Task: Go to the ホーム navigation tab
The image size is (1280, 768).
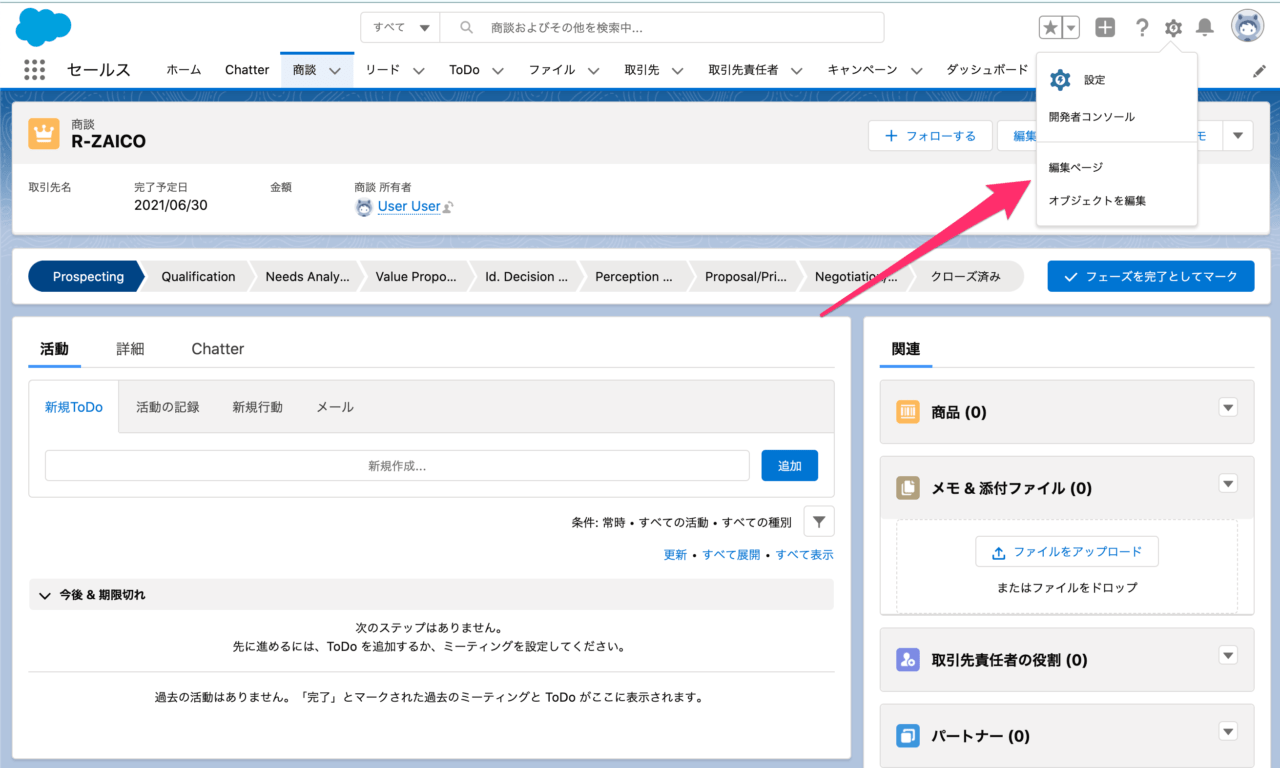Action: pyautogui.click(x=183, y=70)
